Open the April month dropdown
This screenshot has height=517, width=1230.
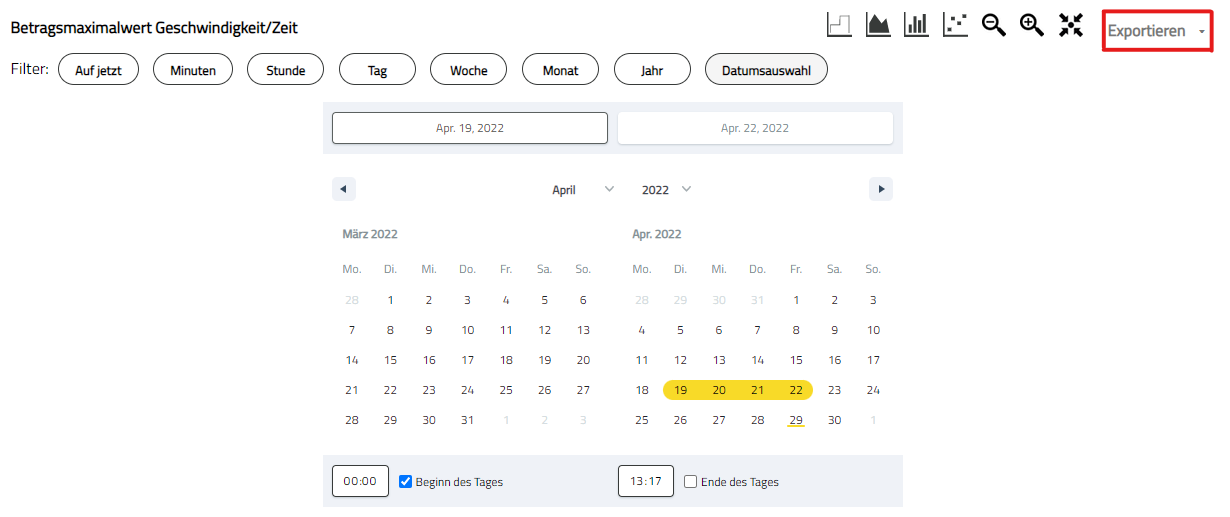583,190
